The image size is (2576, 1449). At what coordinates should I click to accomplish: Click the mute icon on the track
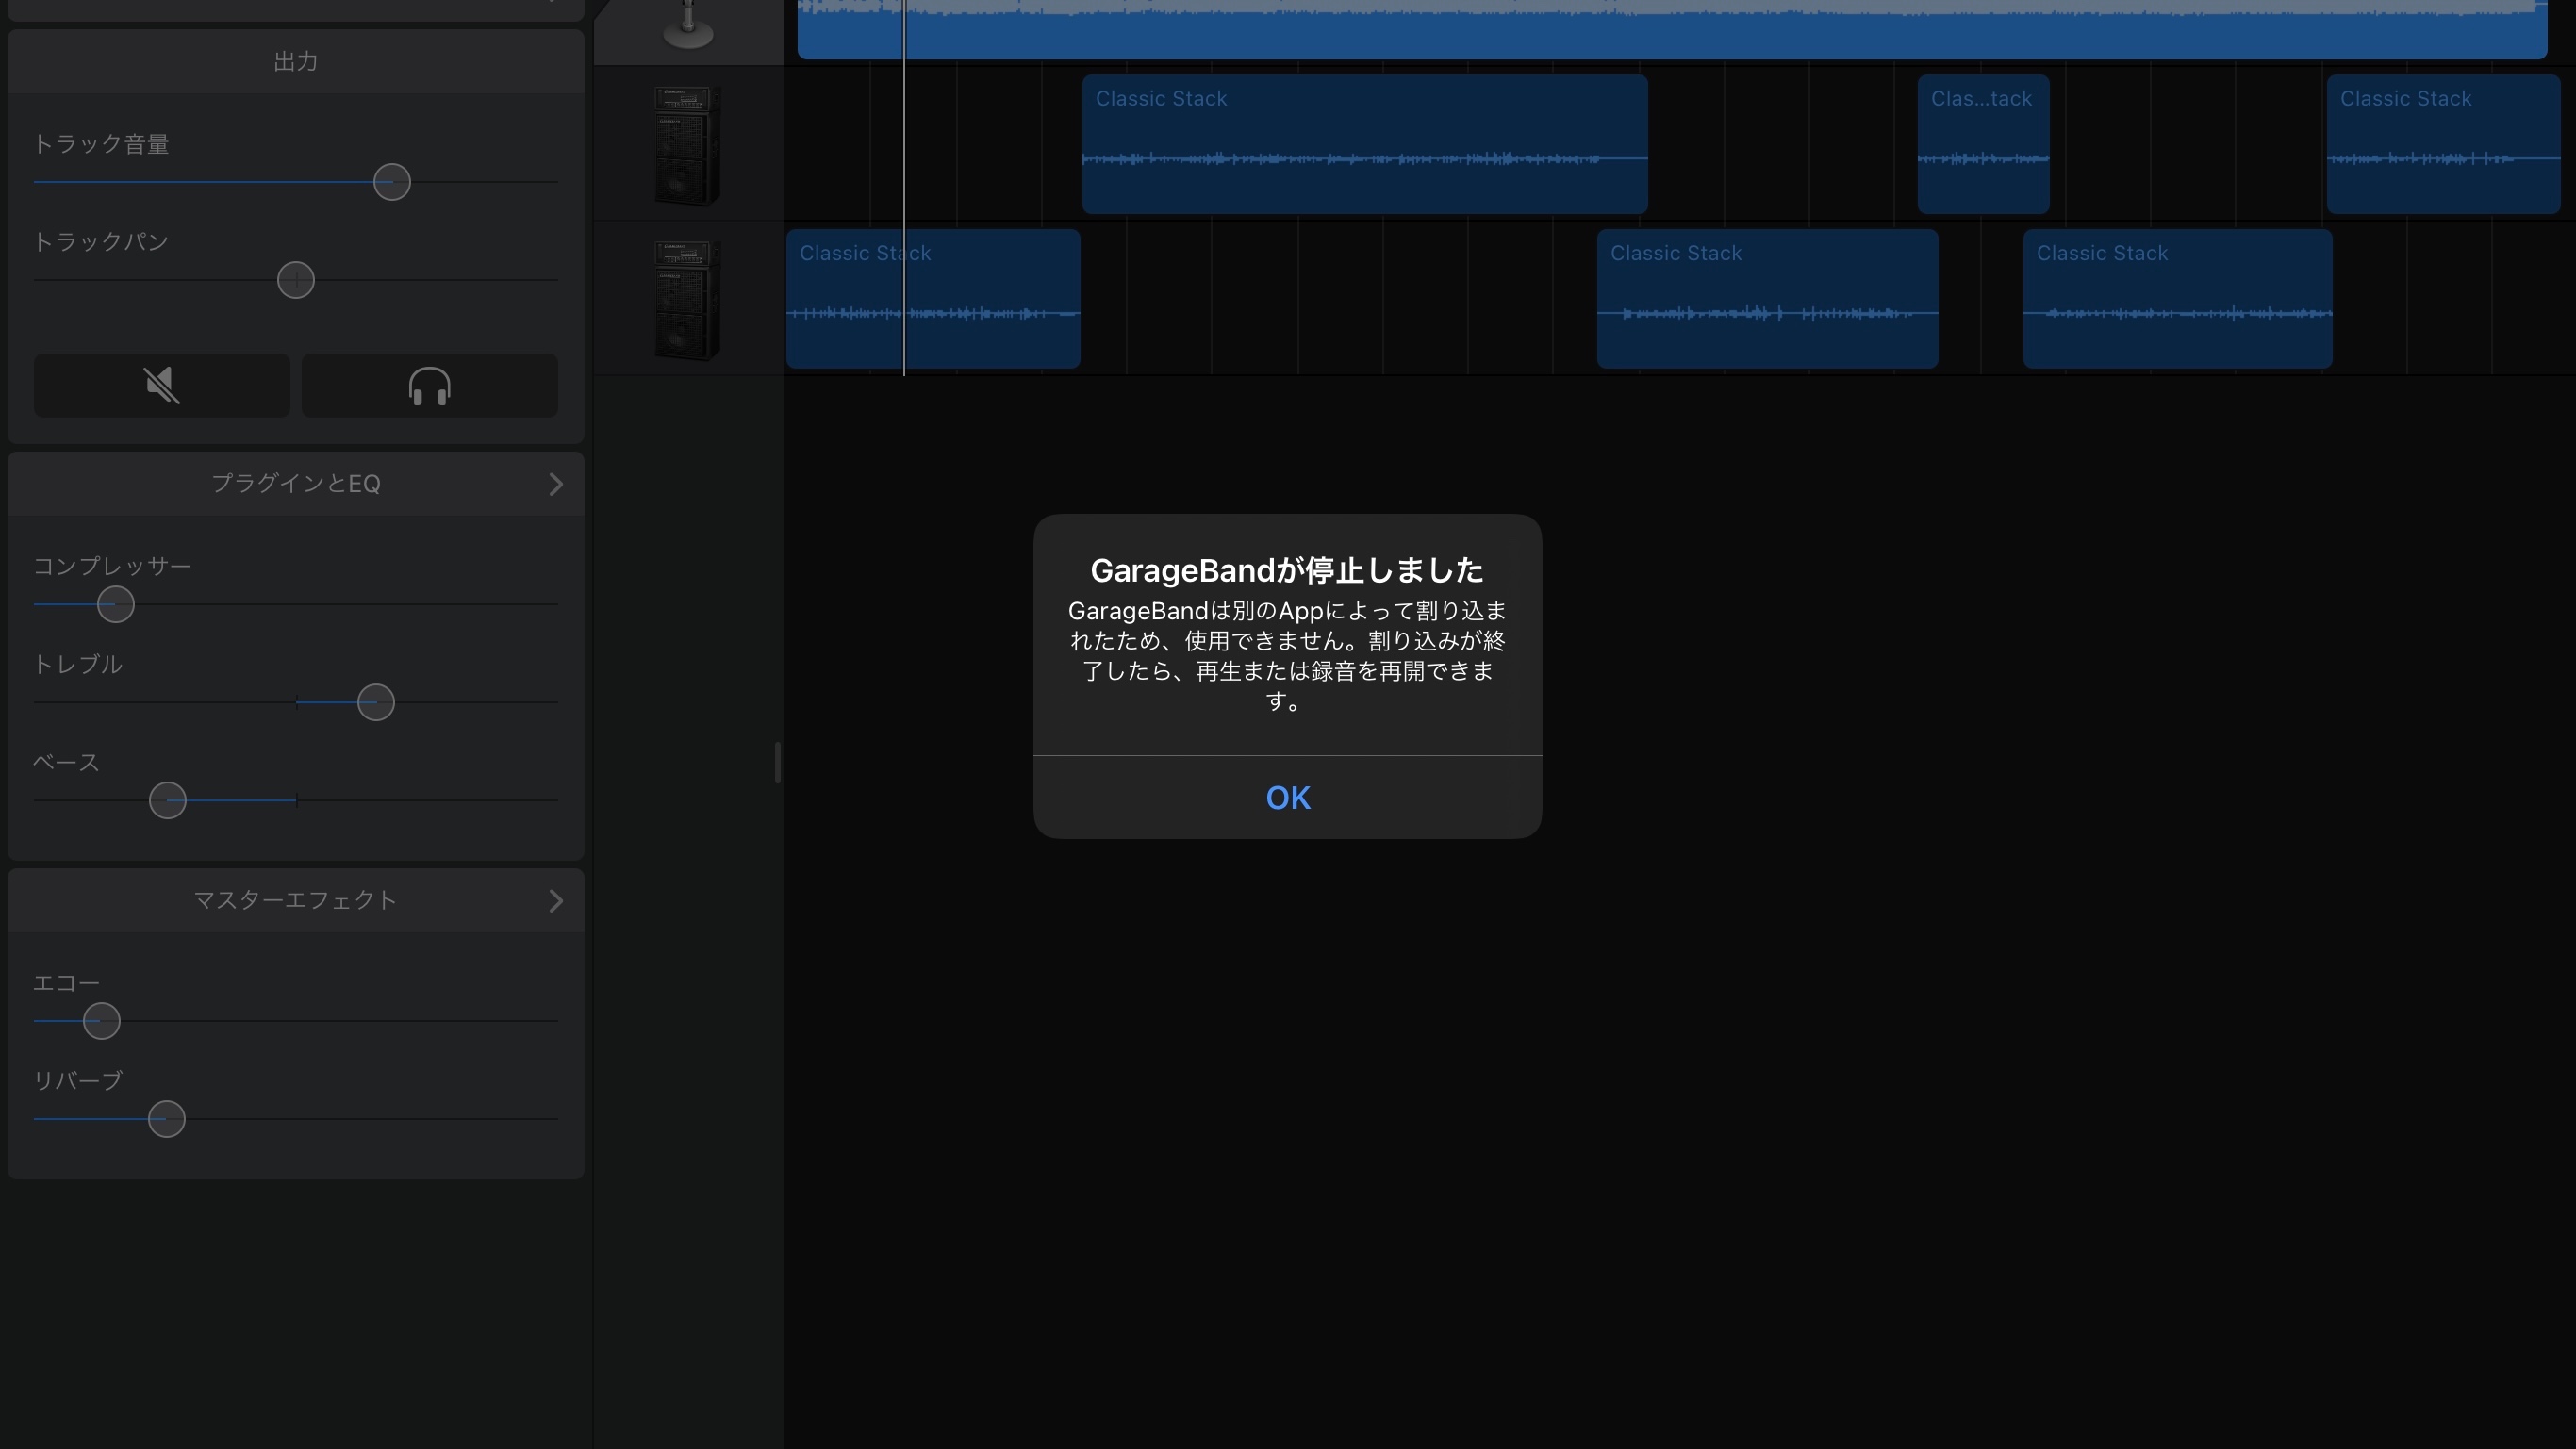[161, 384]
